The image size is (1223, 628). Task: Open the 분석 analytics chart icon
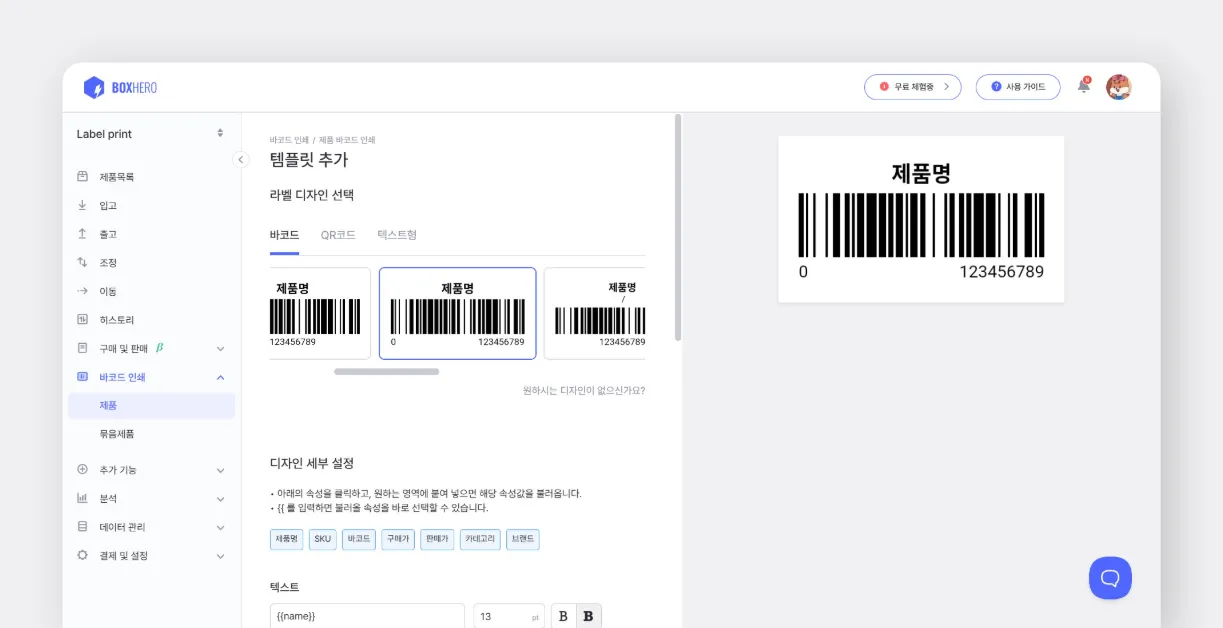(81, 498)
